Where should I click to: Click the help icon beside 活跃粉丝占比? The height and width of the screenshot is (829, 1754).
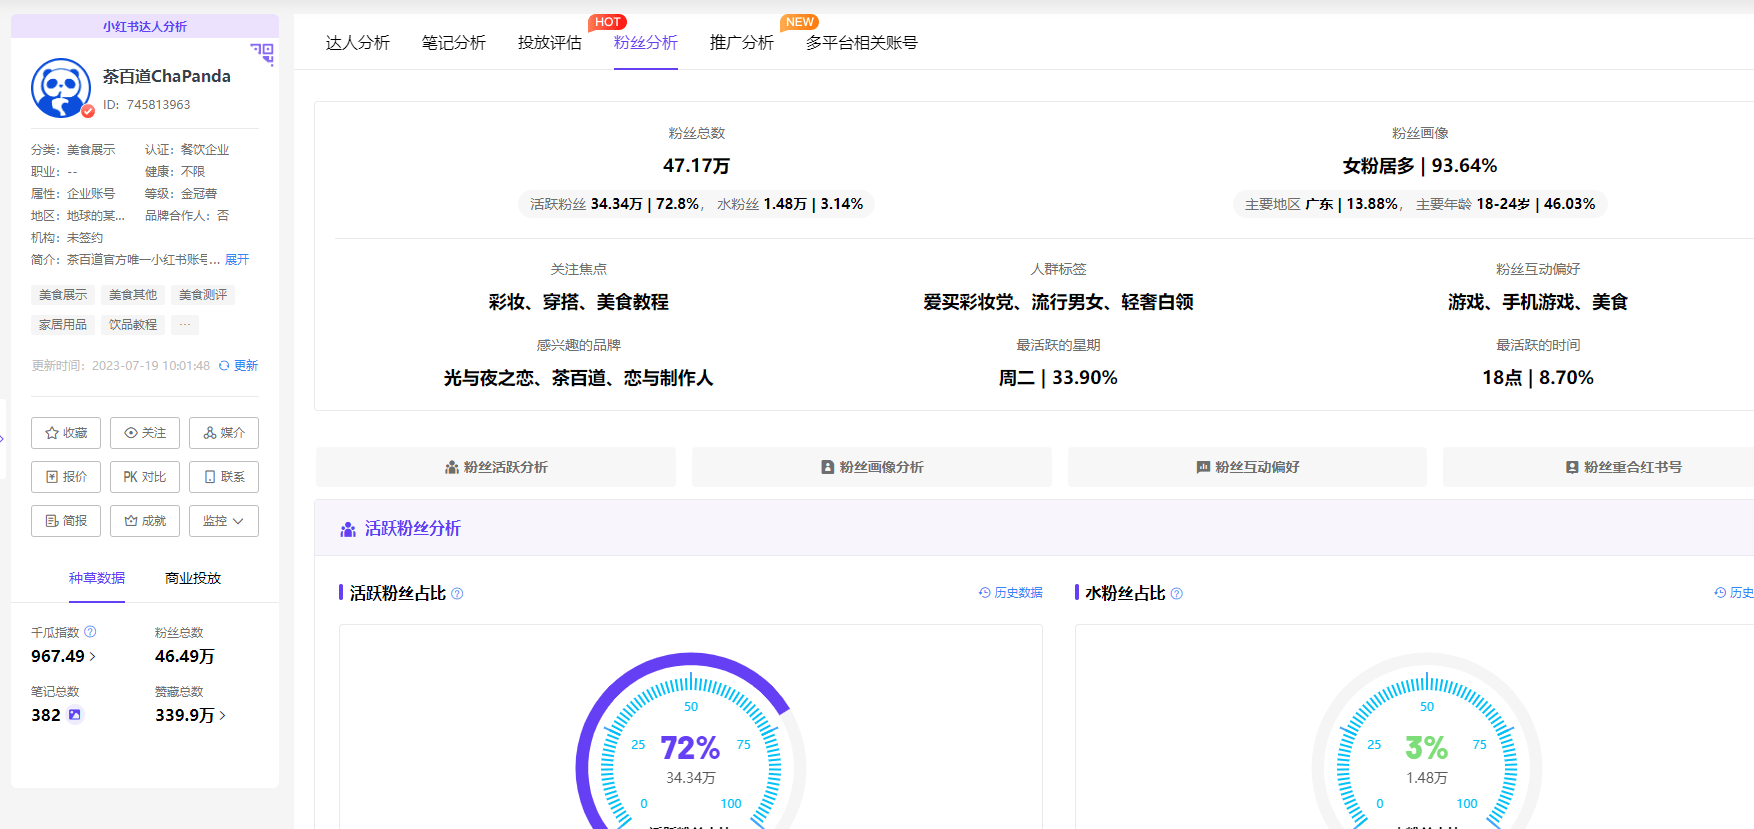click(x=457, y=594)
